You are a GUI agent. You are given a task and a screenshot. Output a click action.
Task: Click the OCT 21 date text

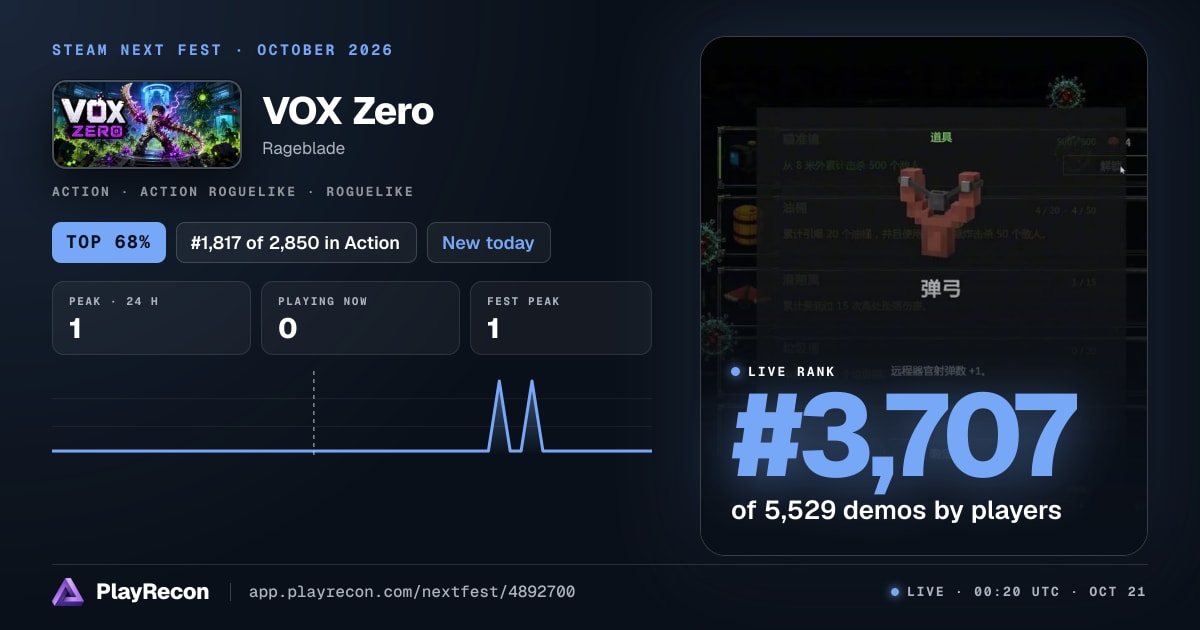(1118, 592)
